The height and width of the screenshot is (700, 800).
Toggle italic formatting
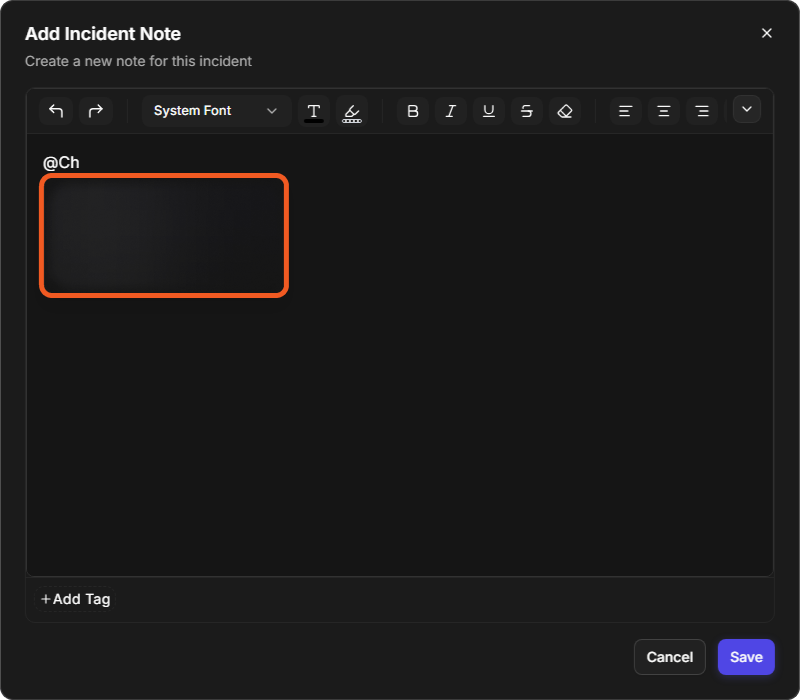[x=451, y=111]
